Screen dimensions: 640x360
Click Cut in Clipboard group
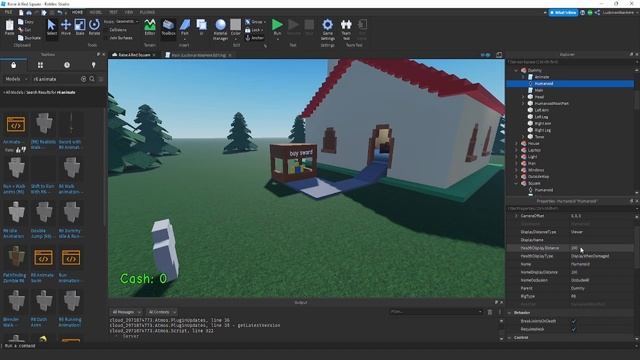pos(25,30)
